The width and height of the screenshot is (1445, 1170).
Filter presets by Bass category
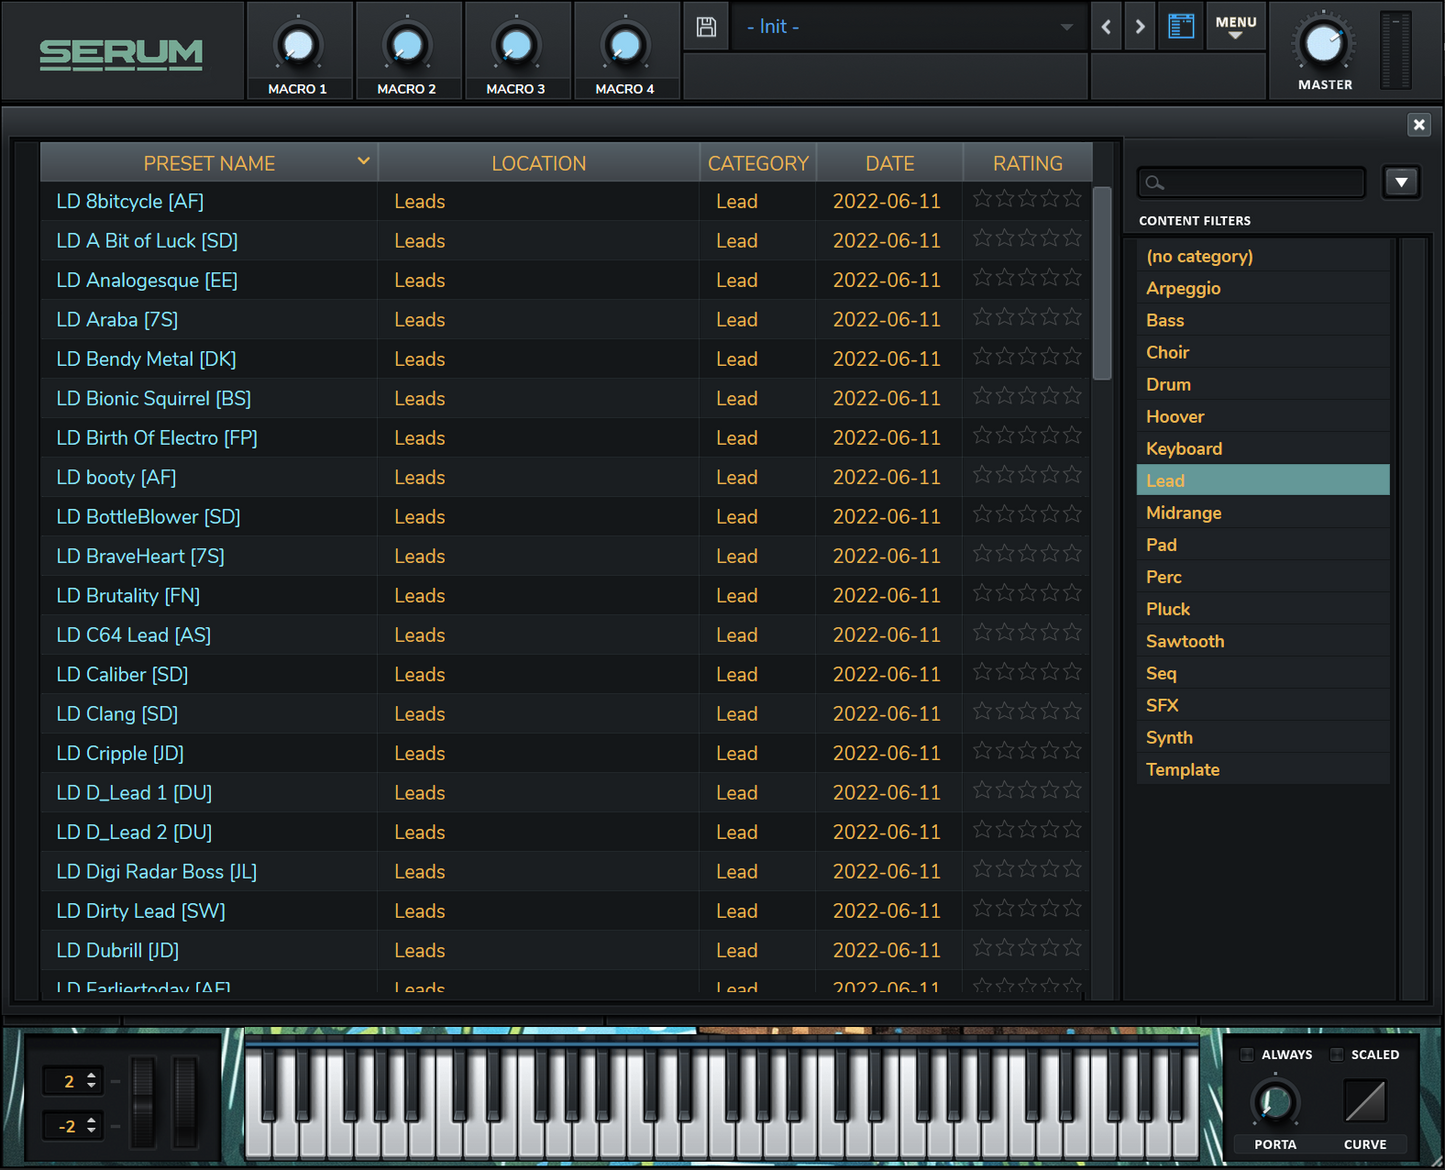click(x=1263, y=320)
